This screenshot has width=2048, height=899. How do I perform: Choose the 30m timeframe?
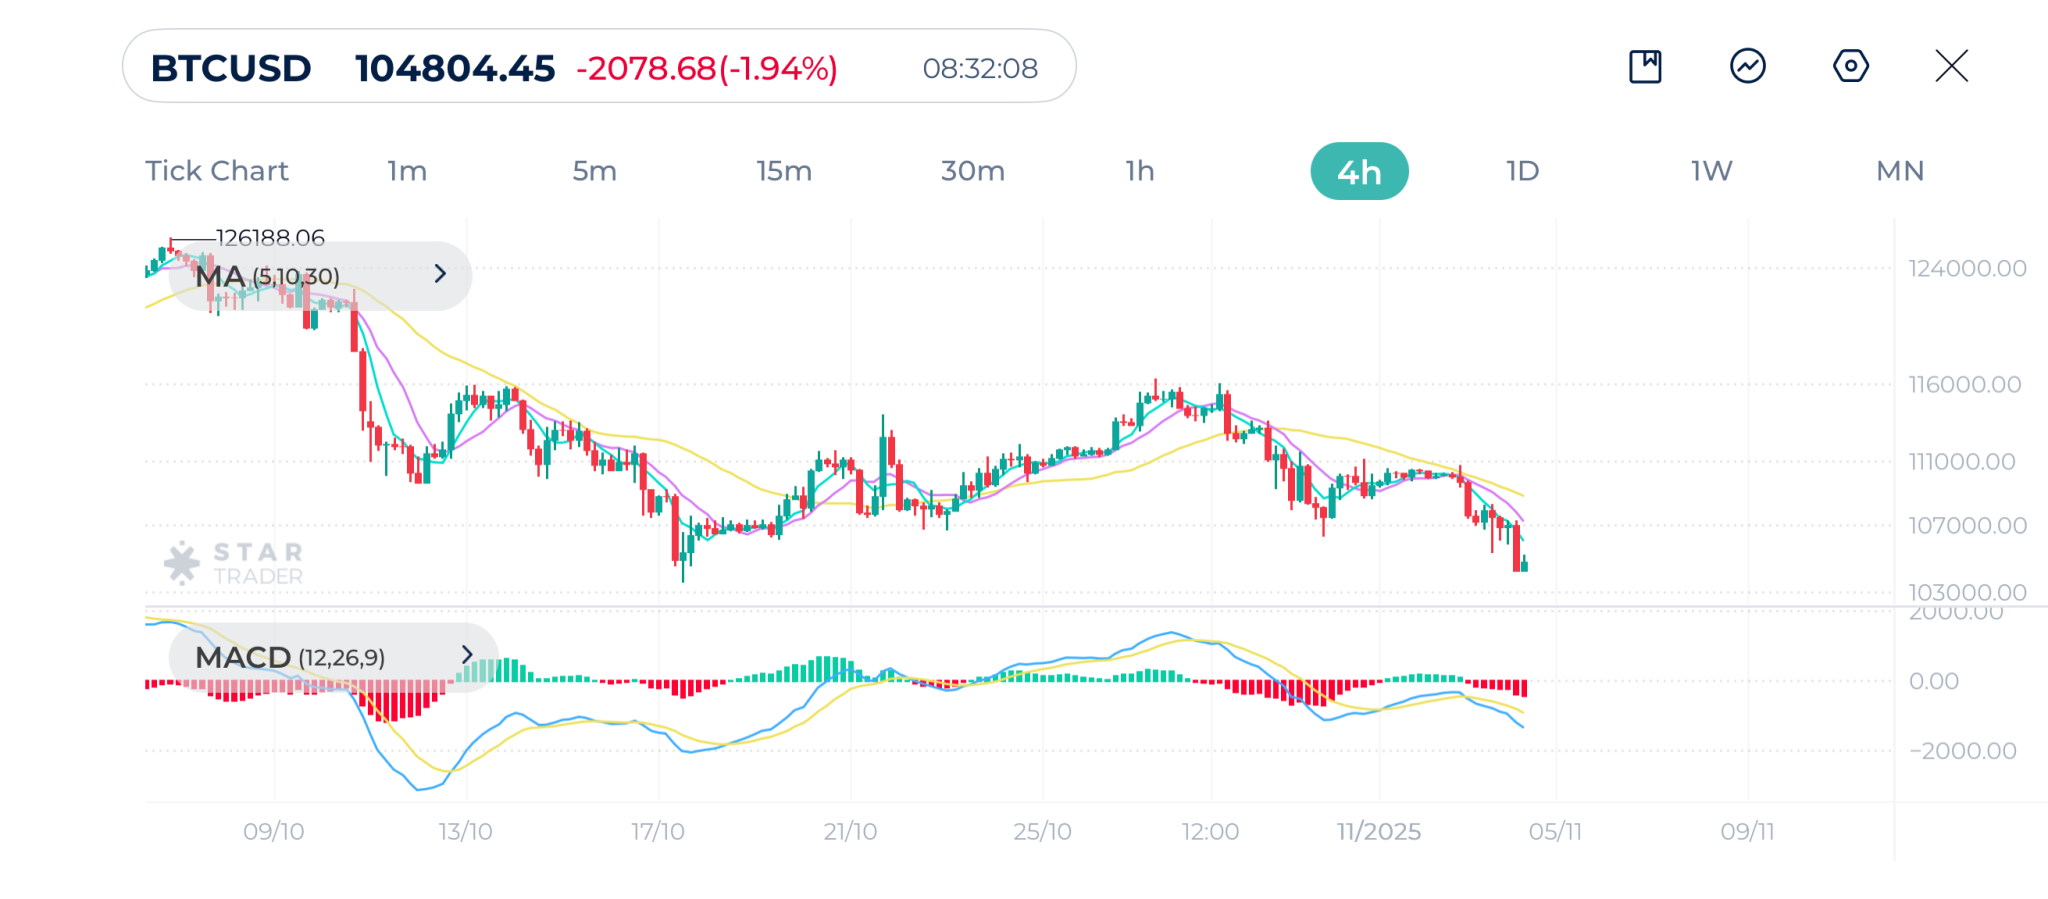[x=972, y=171]
